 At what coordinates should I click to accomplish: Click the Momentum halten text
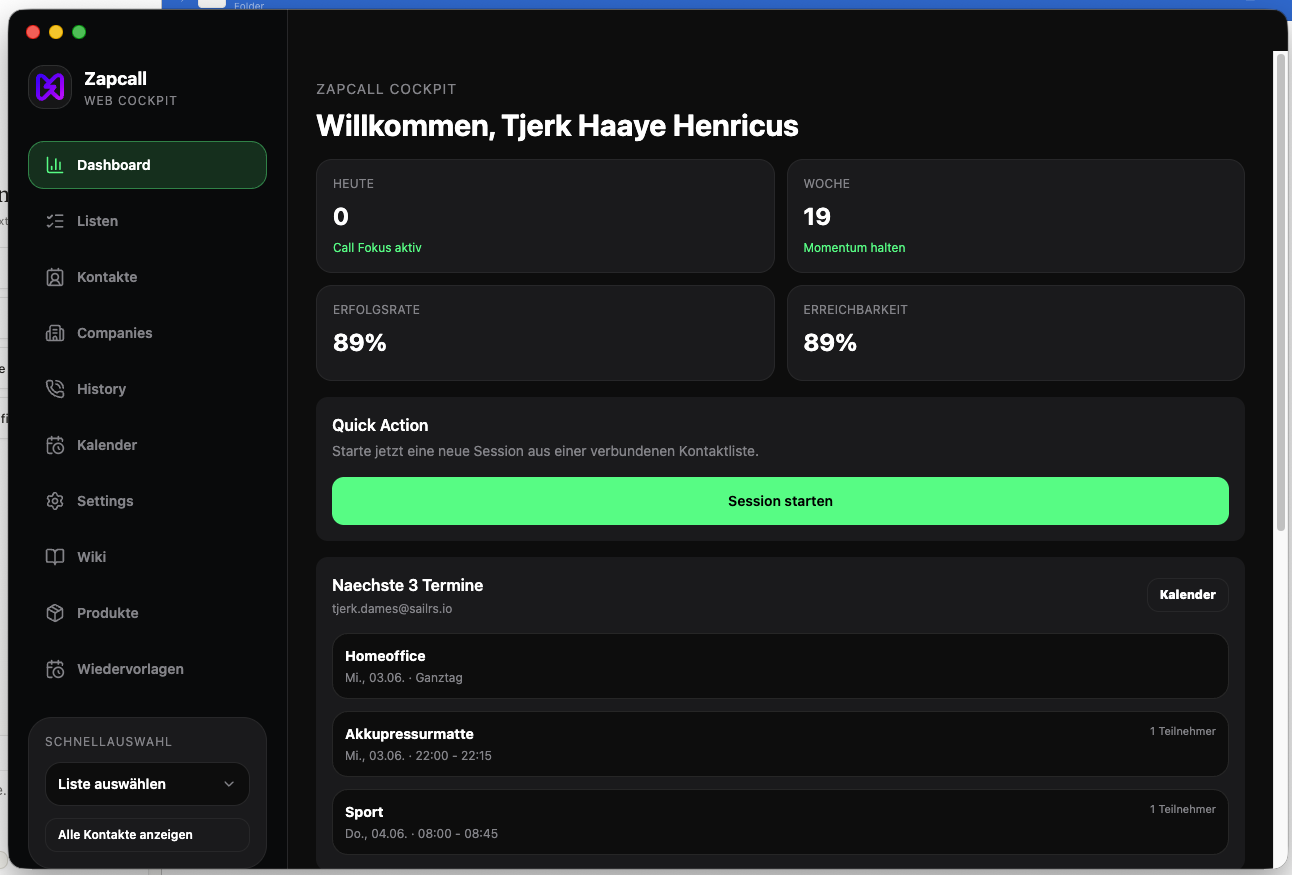click(854, 247)
